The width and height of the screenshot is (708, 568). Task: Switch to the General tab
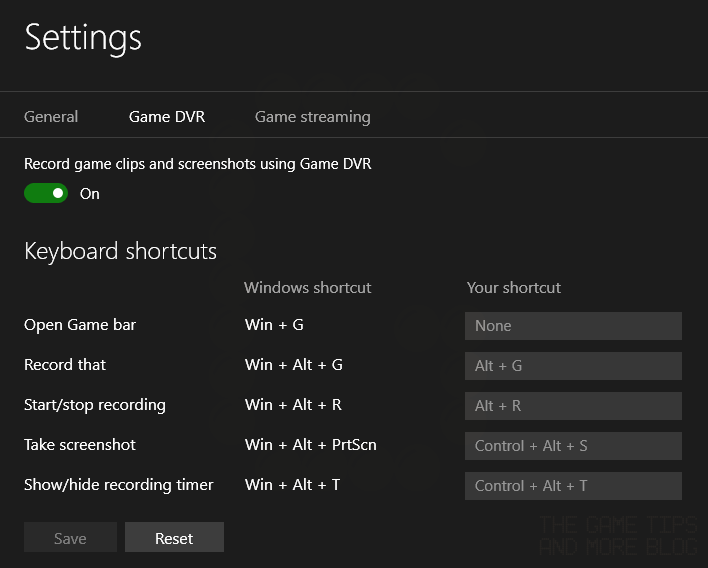click(51, 116)
